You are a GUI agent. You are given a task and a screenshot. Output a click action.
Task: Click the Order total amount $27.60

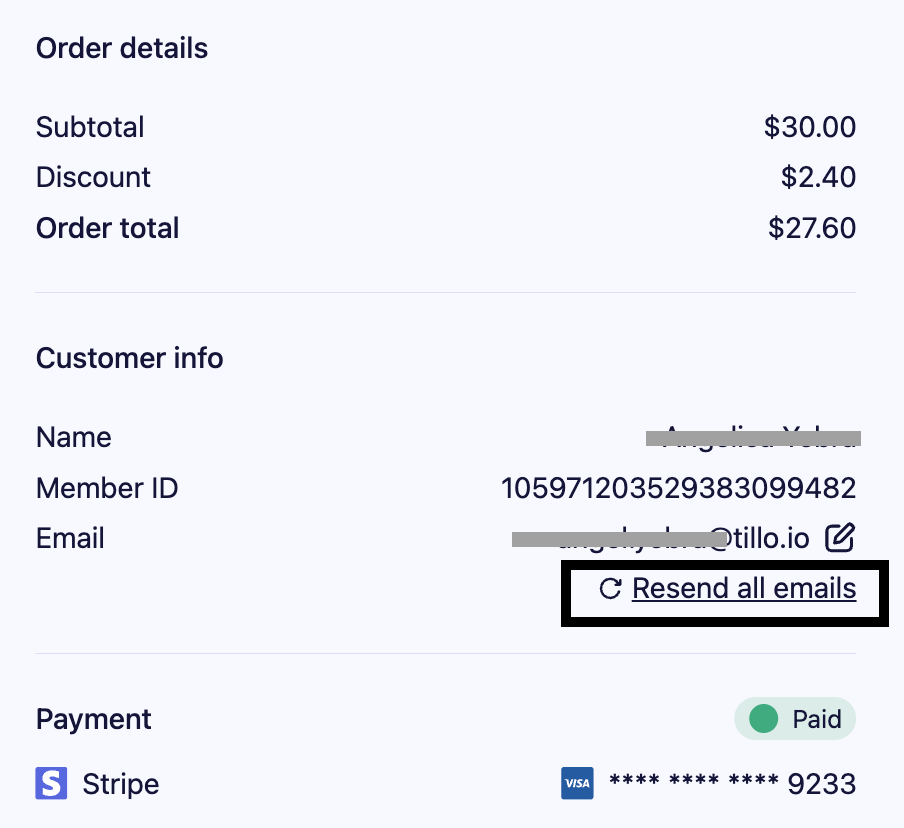tap(812, 228)
